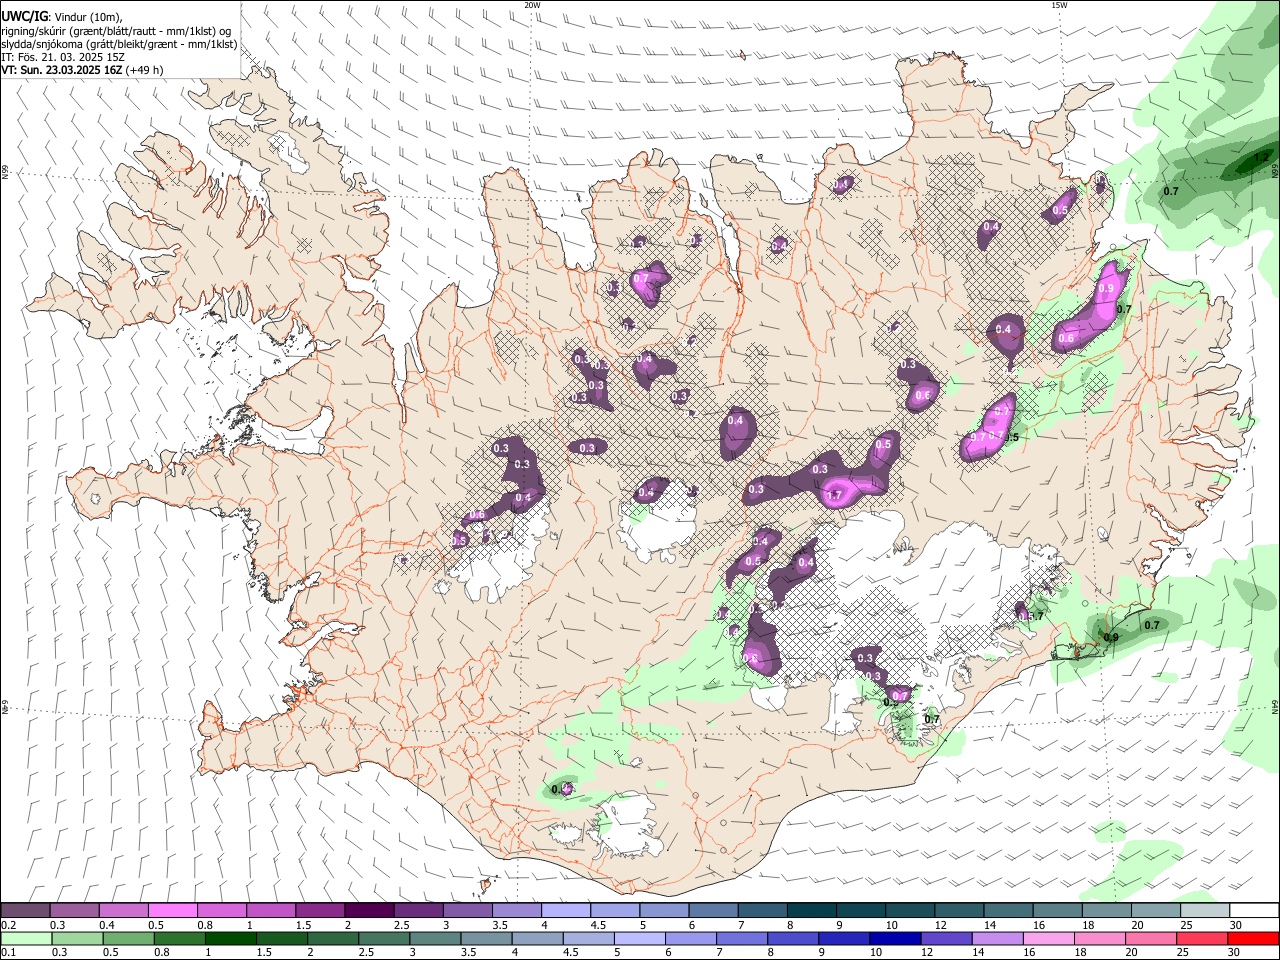The image size is (1280, 960).
Task: Click the dark green rain patch showing 1.2
Action: 1255,160
